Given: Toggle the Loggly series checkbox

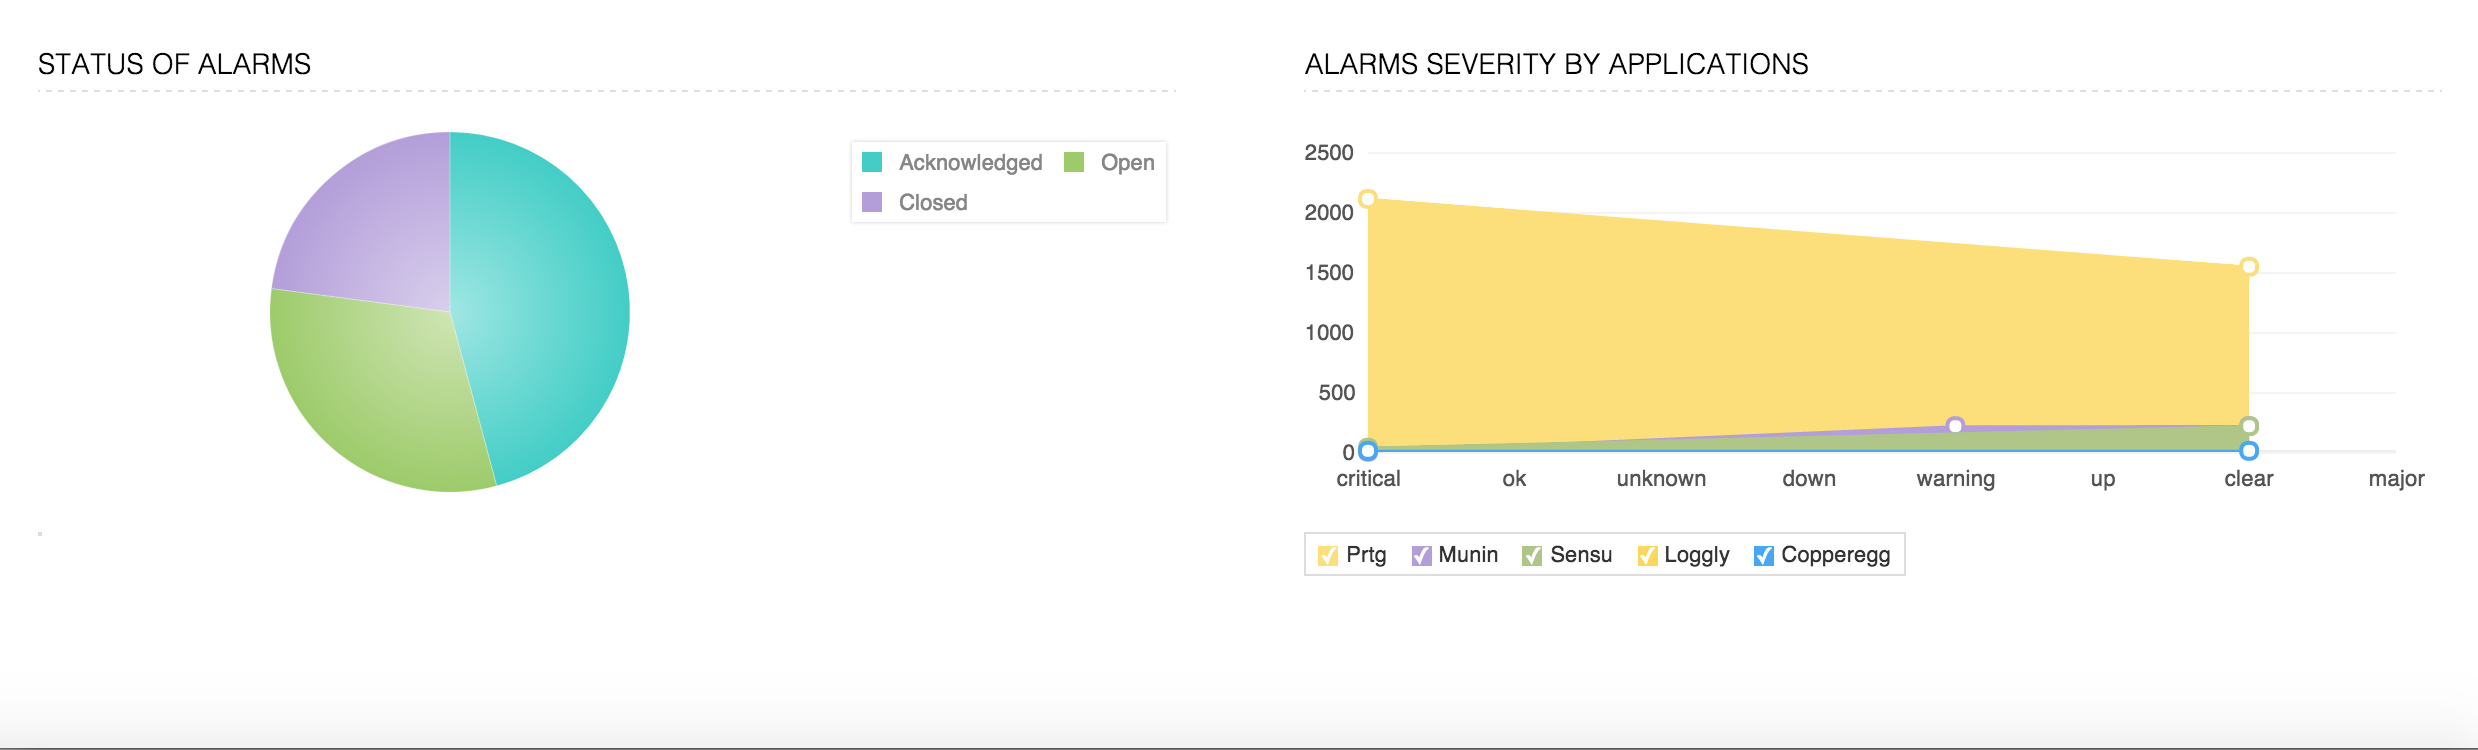Looking at the screenshot, I should 1647,556.
